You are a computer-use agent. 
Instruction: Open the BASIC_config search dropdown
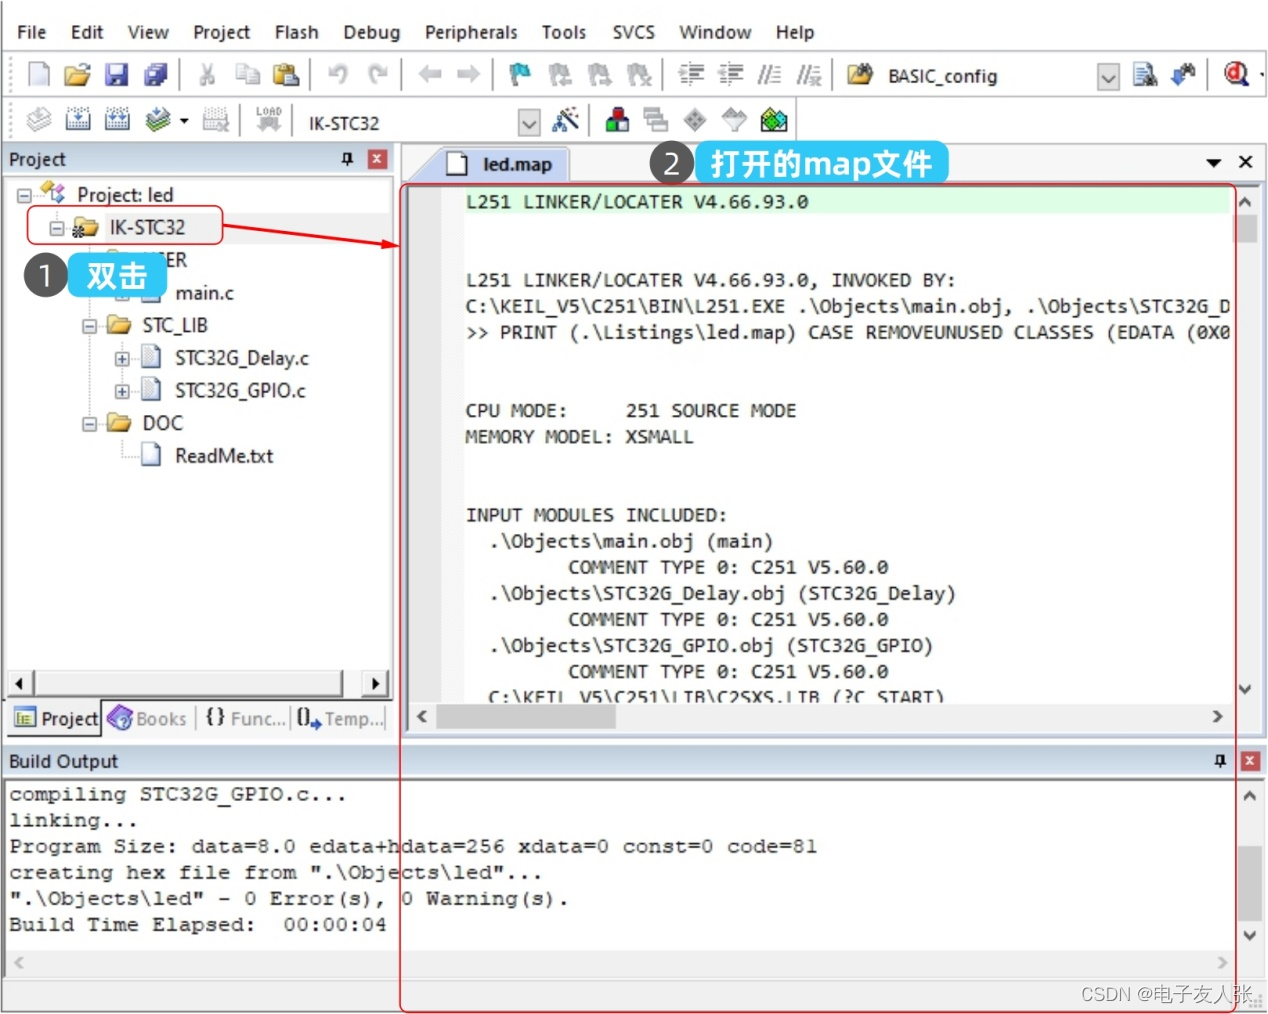tap(1108, 77)
